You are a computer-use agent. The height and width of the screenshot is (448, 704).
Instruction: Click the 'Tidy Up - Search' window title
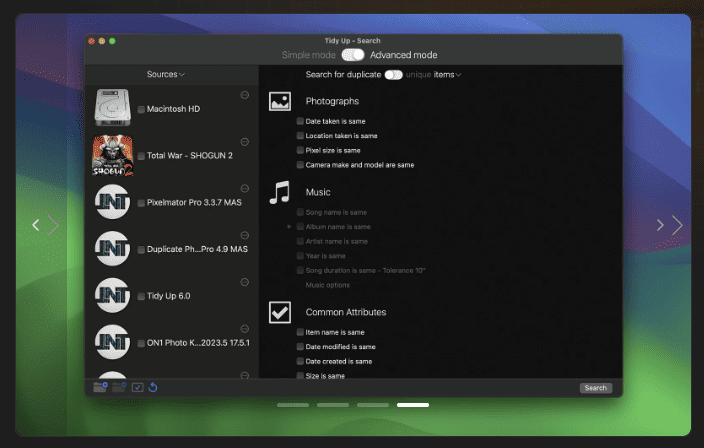coord(352,41)
